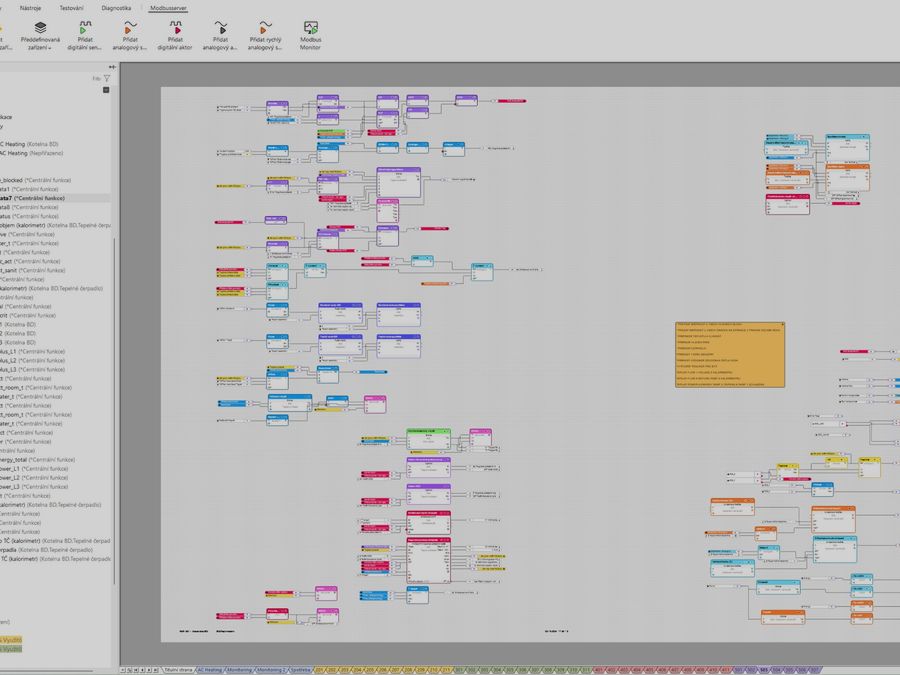Viewport: 900px width, 675px height.
Task: Select ower_L1 Centrální funkce row
Action: (55, 469)
